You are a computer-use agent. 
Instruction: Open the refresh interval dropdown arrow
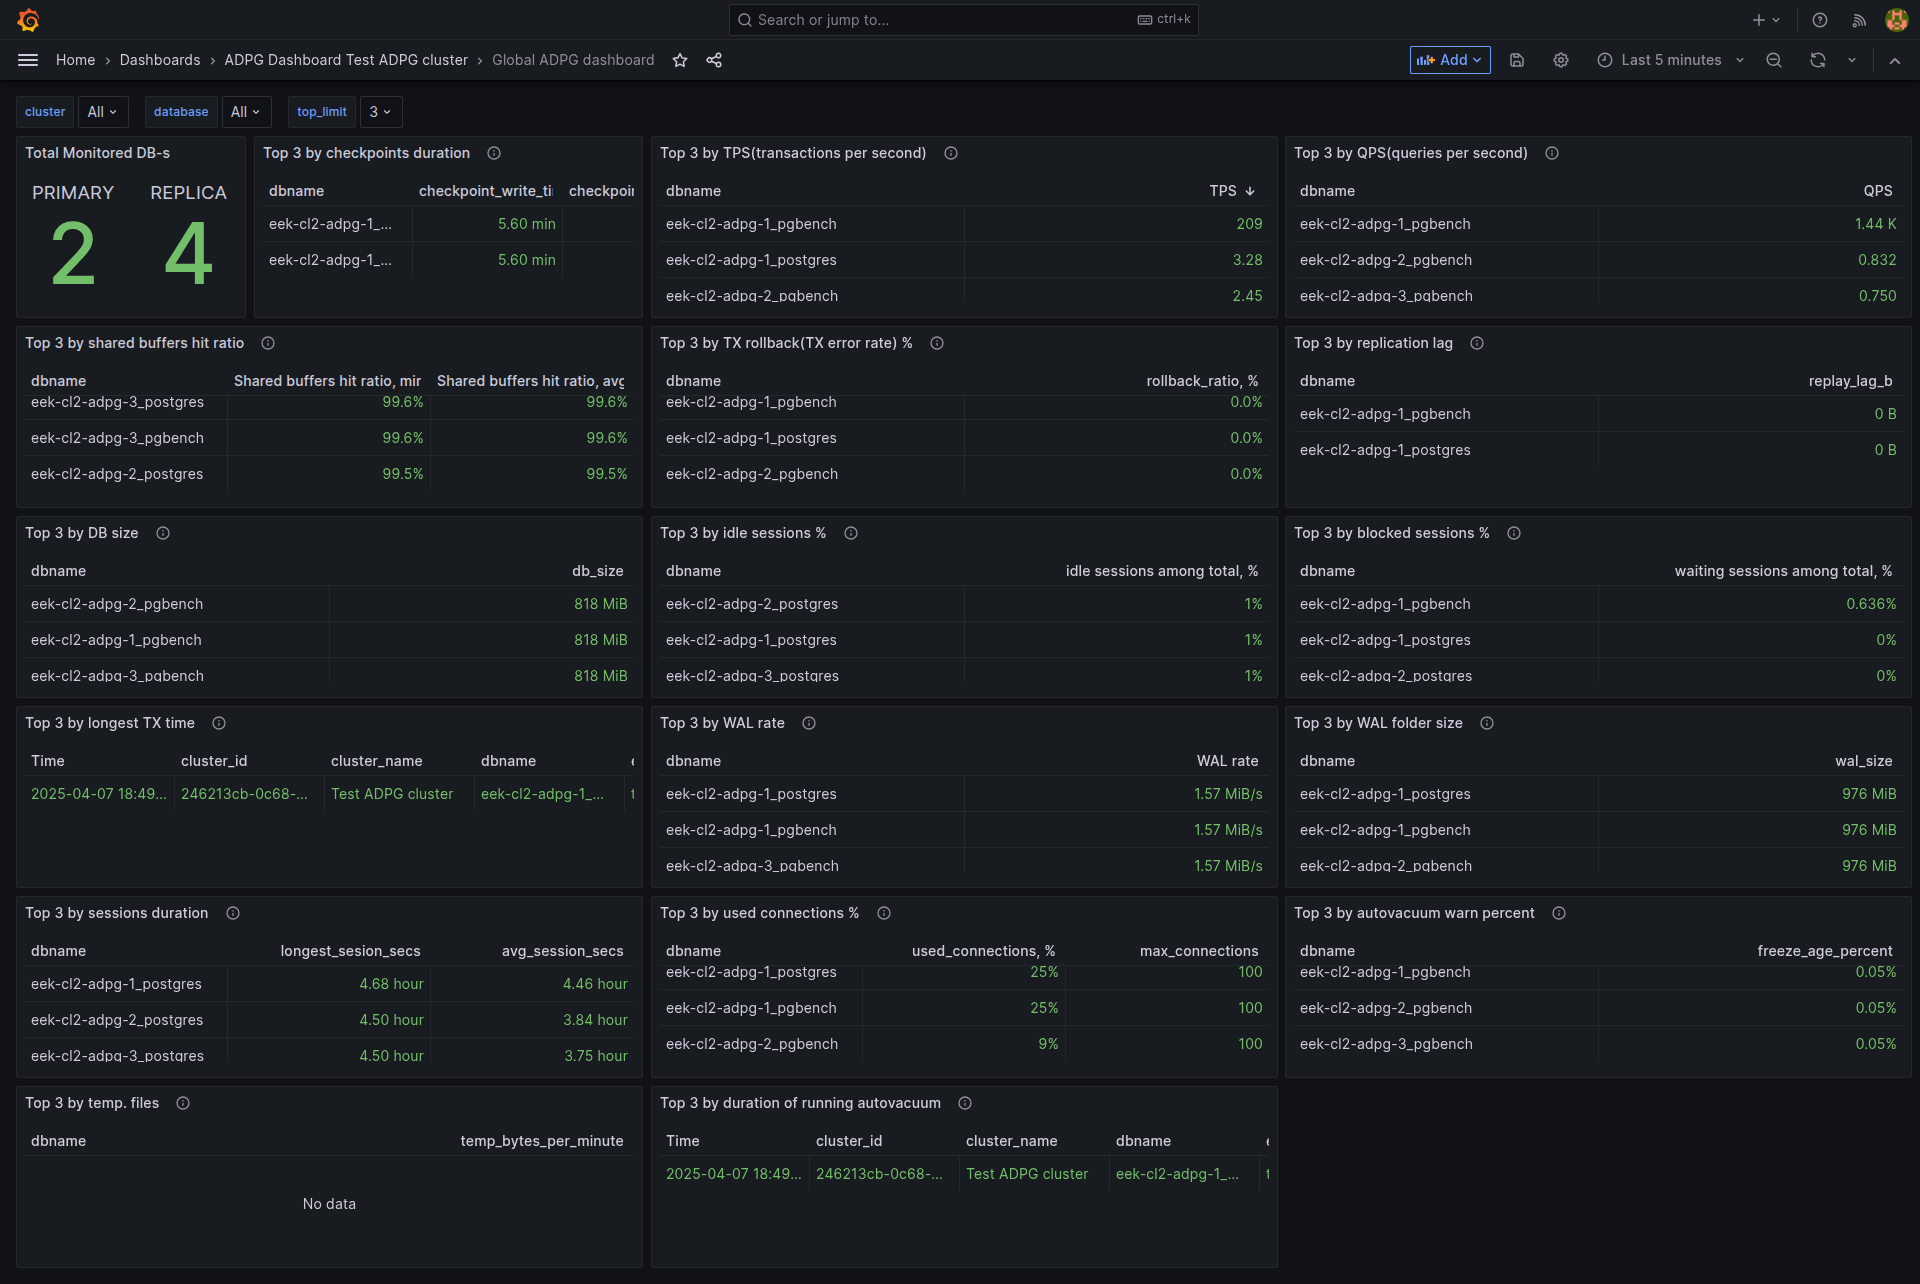1852,60
